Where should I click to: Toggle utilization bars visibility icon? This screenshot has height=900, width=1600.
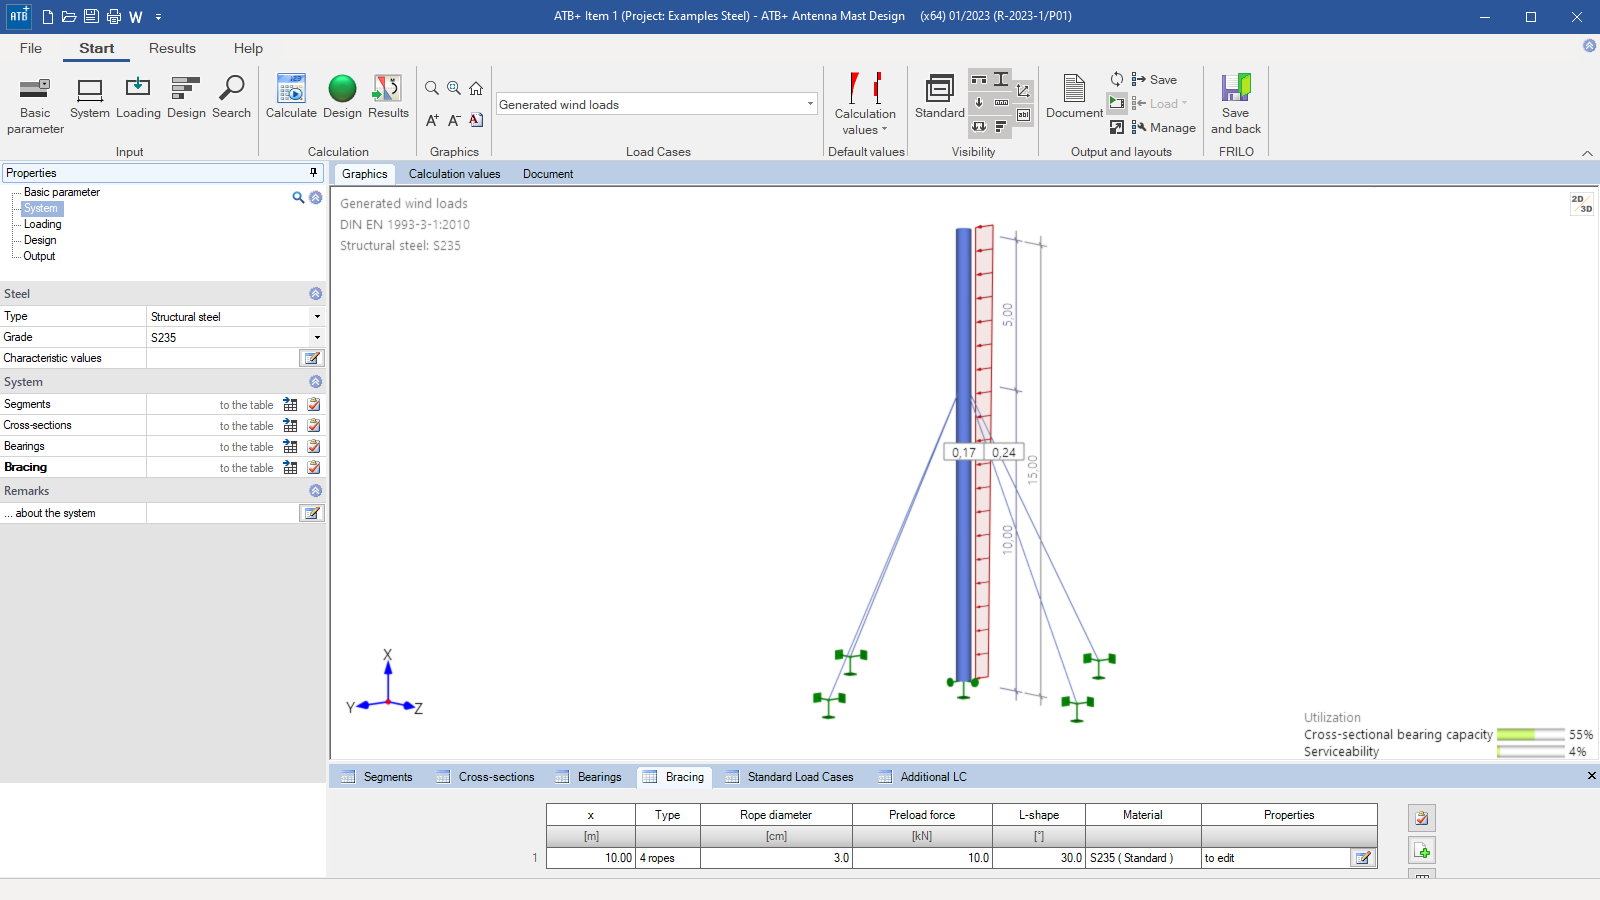pyautogui.click(x=1001, y=127)
